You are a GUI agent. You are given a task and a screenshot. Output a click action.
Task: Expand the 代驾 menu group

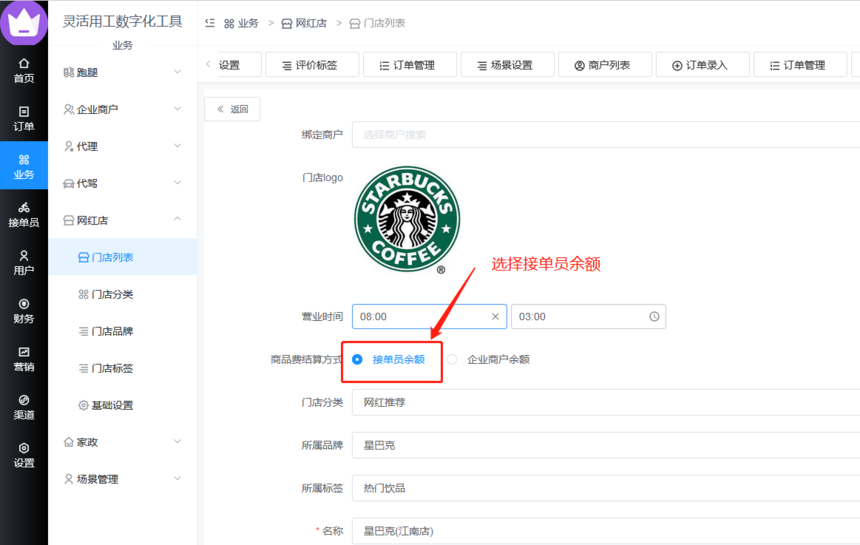[122, 183]
